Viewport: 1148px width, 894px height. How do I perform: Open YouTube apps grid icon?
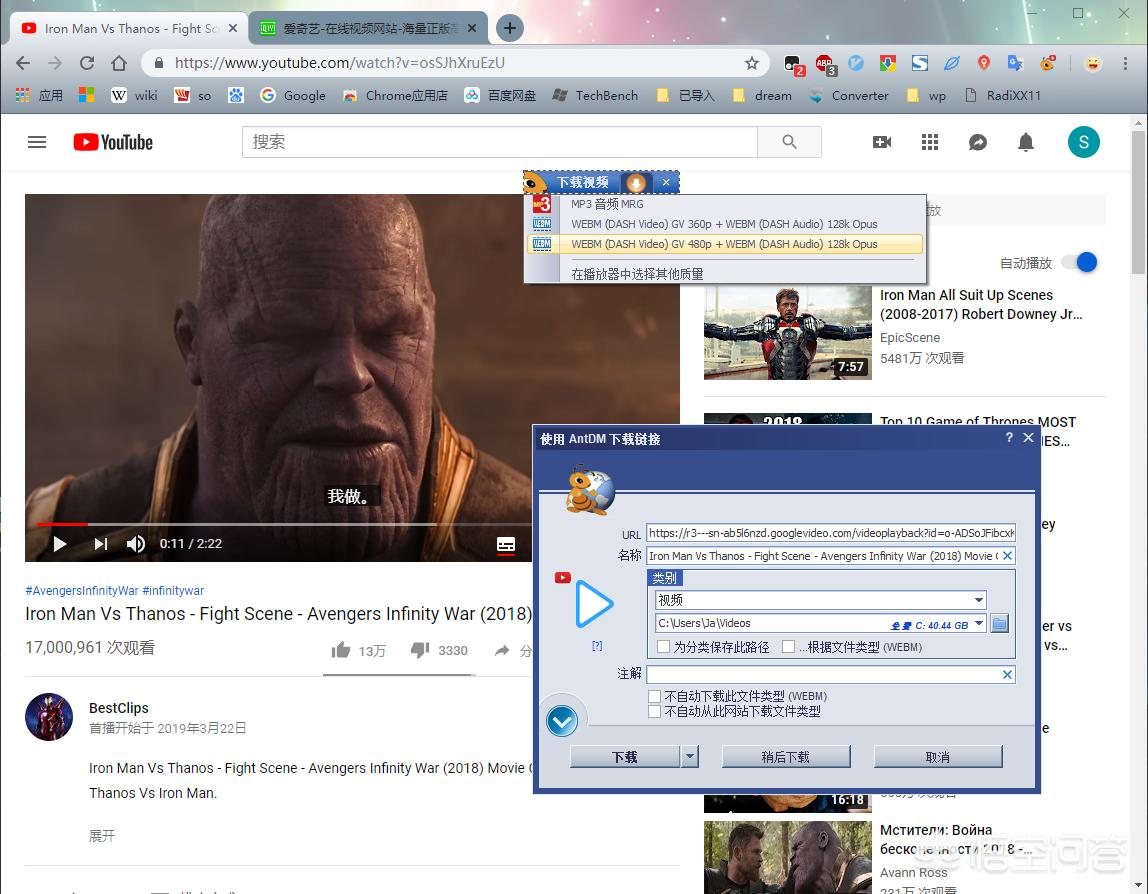tap(930, 142)
